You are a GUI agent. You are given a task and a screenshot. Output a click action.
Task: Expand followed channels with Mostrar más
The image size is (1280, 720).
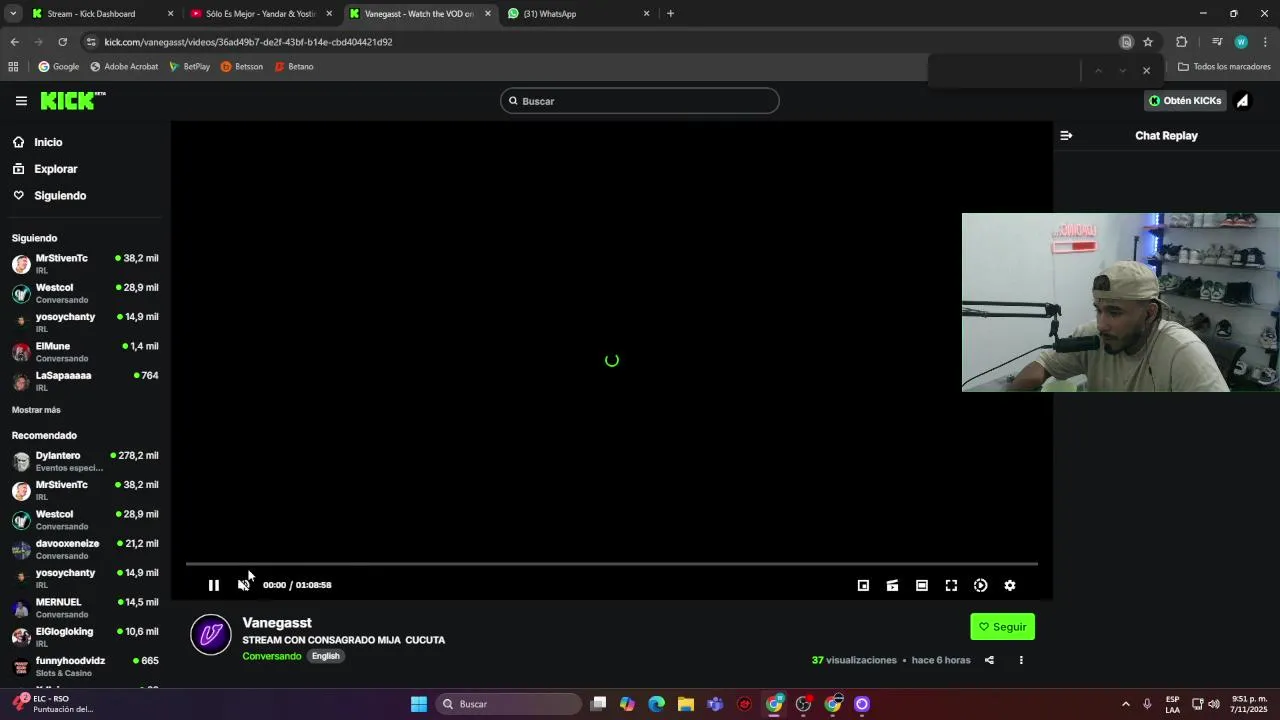point(36,410)
